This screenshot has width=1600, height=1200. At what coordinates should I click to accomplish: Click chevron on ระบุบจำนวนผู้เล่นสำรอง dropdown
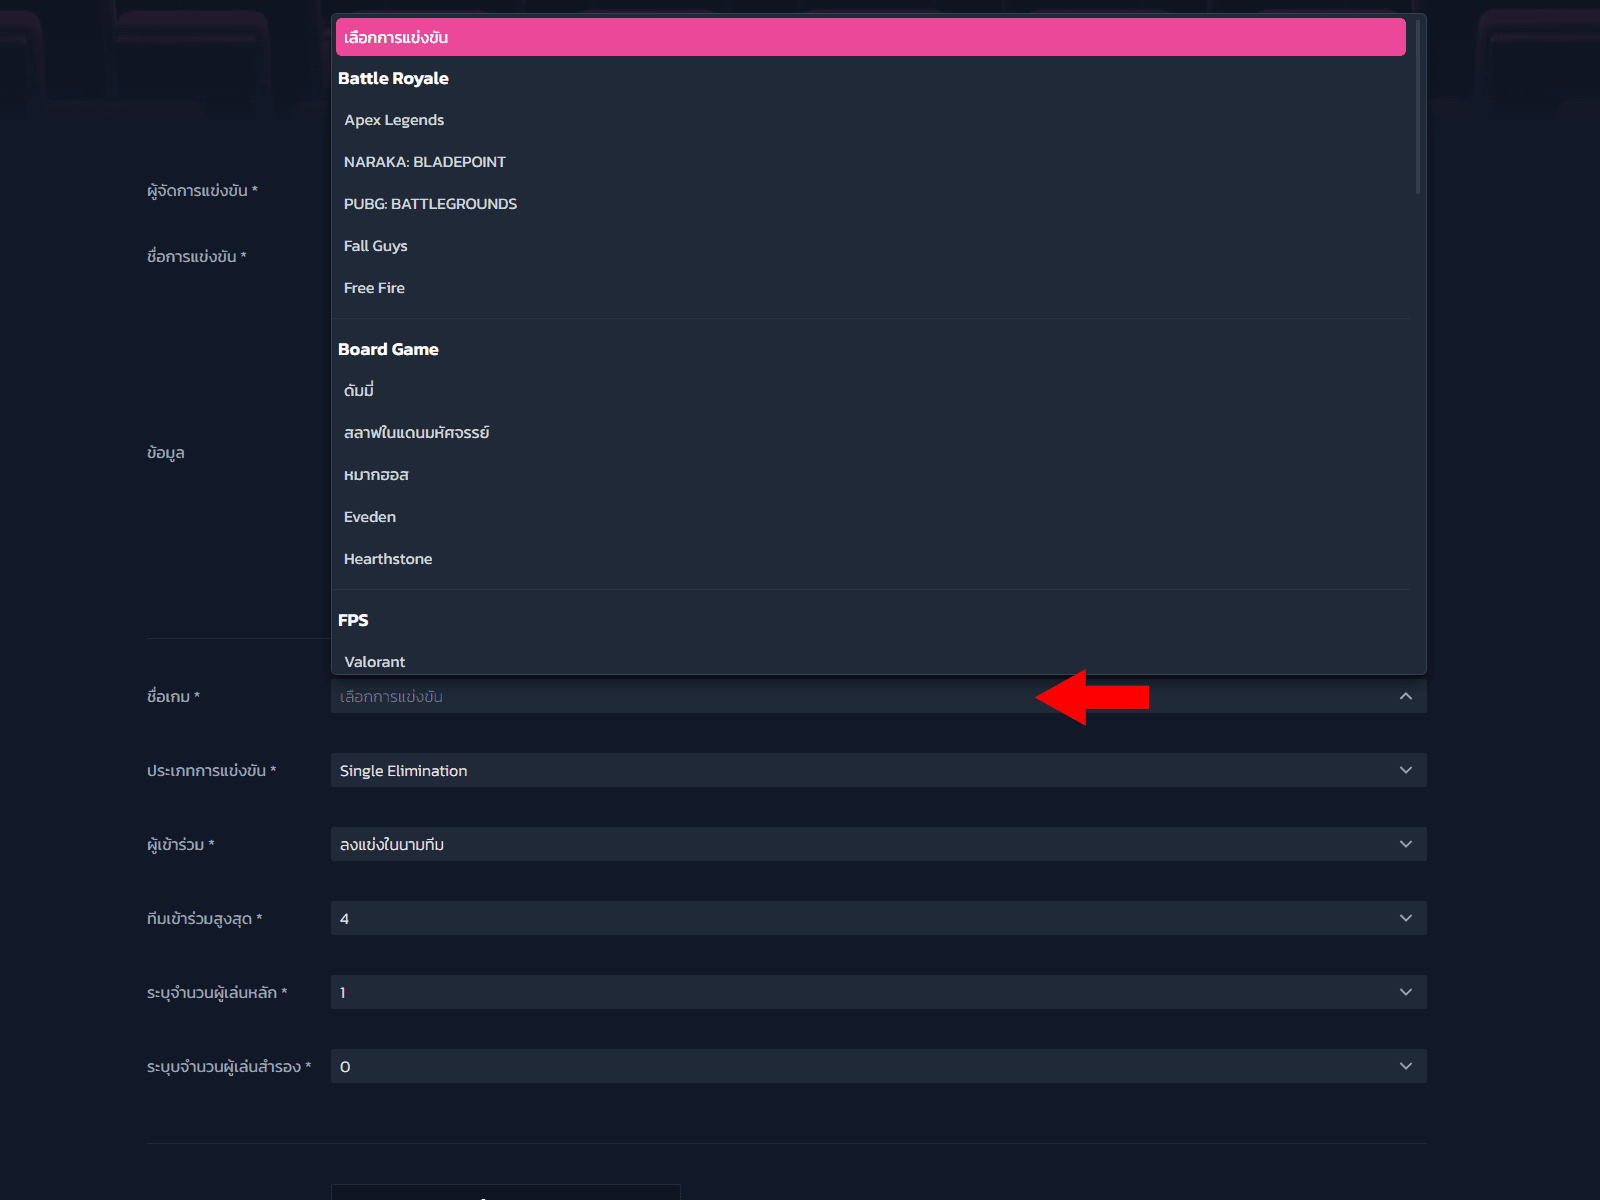pyautogui.click(x=1406, y=1066)
